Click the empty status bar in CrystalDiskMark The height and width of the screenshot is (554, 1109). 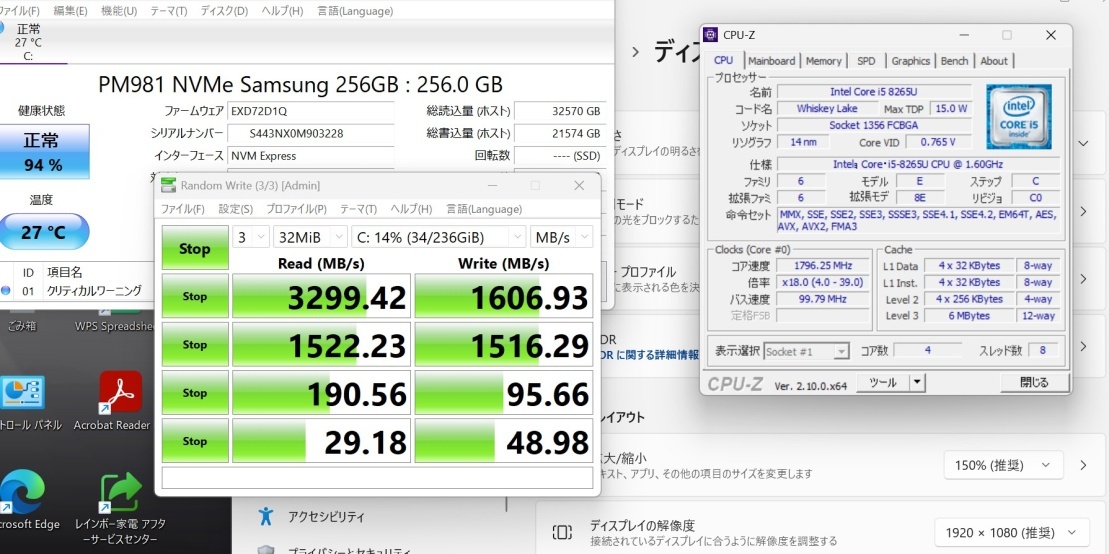(x=378, y=478)
